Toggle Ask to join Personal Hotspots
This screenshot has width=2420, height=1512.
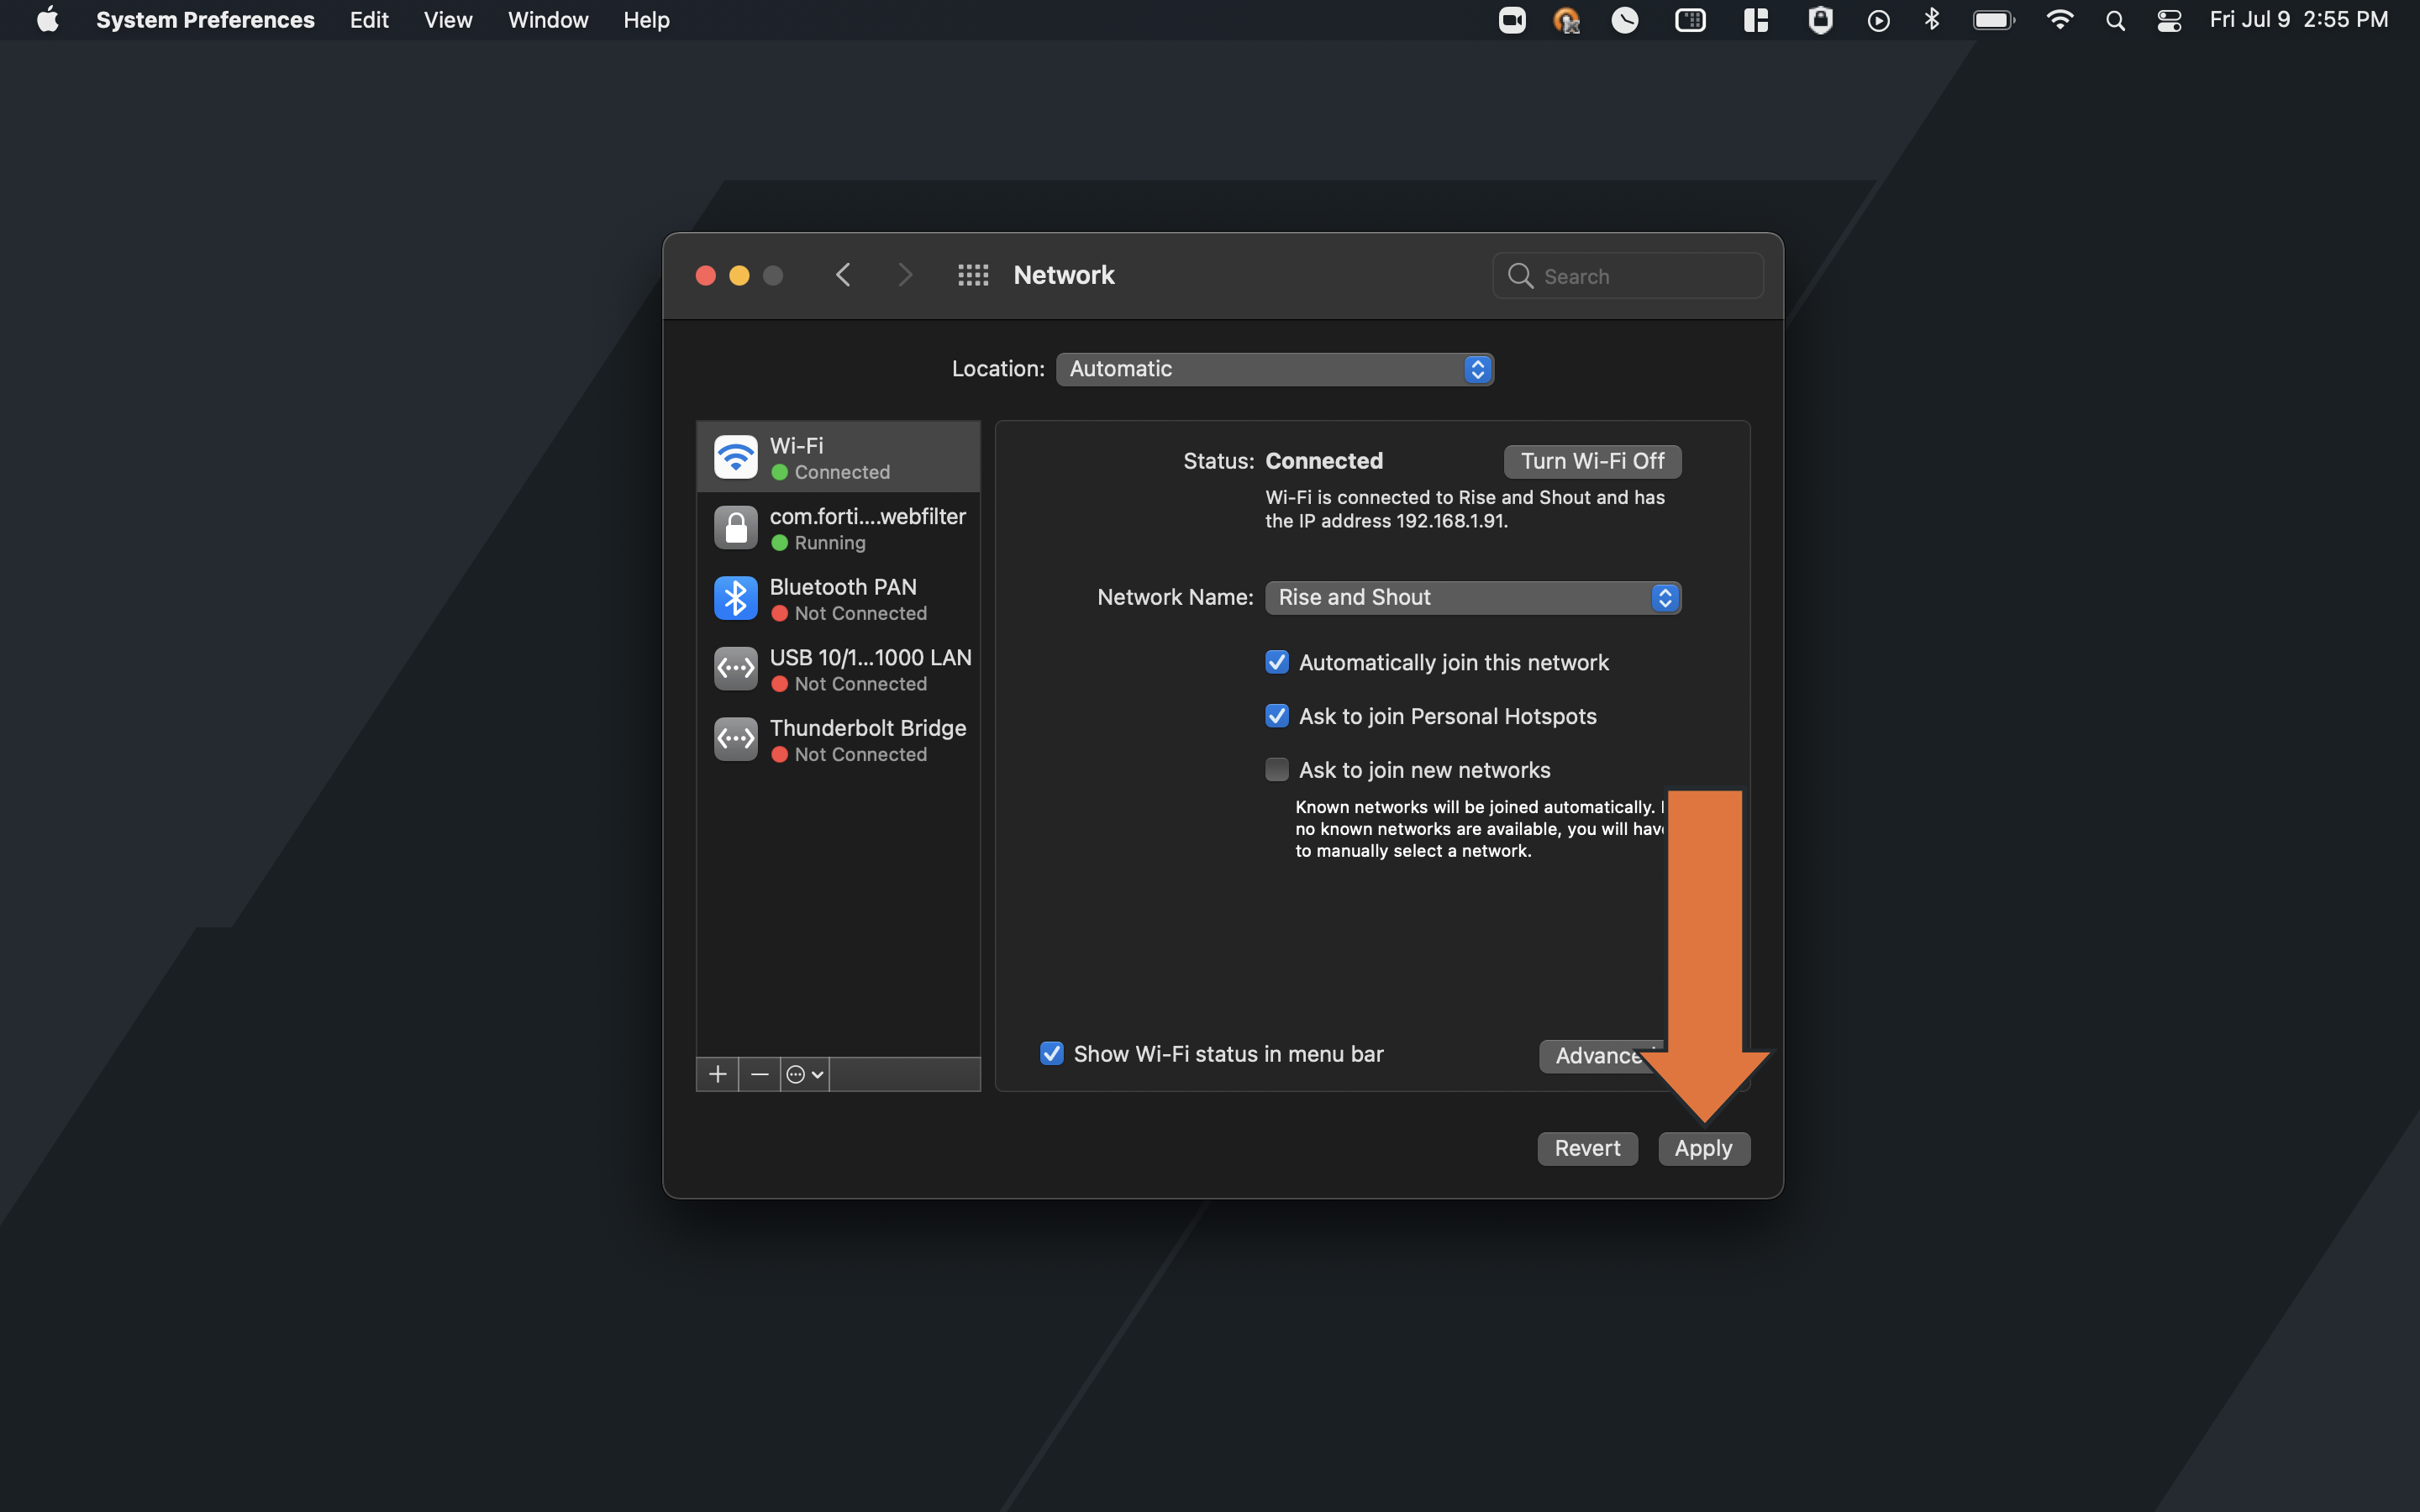coord(1277,716)
